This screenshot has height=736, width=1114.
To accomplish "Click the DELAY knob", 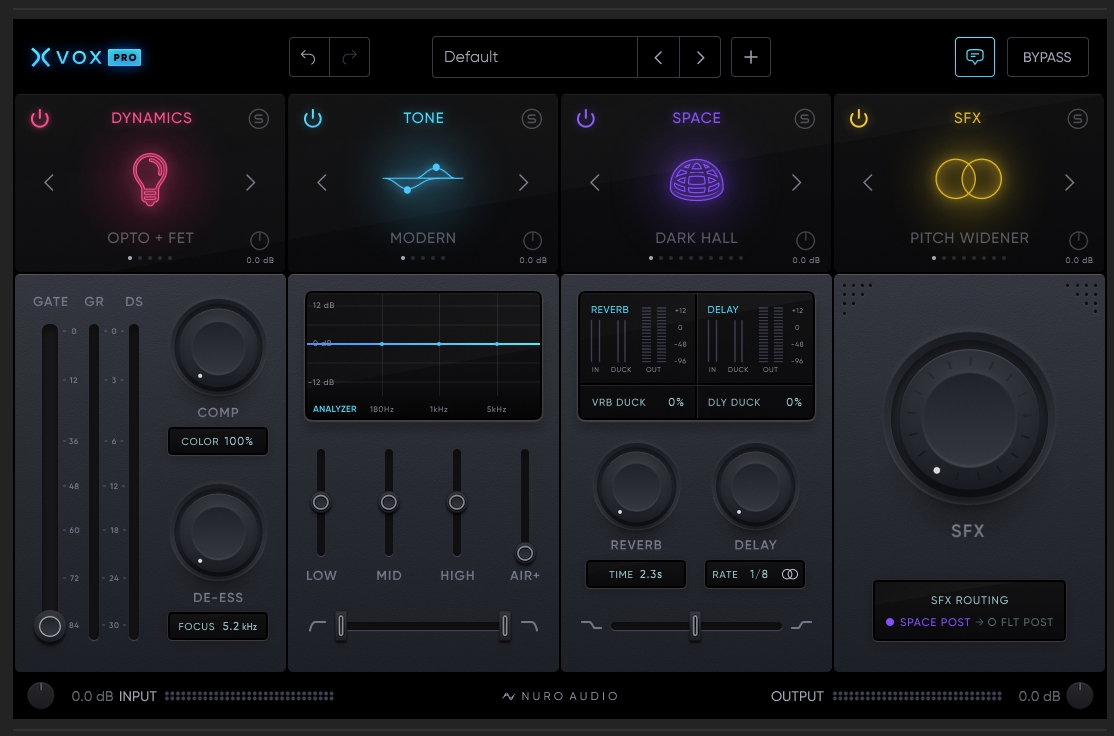I will coord(755,487).
